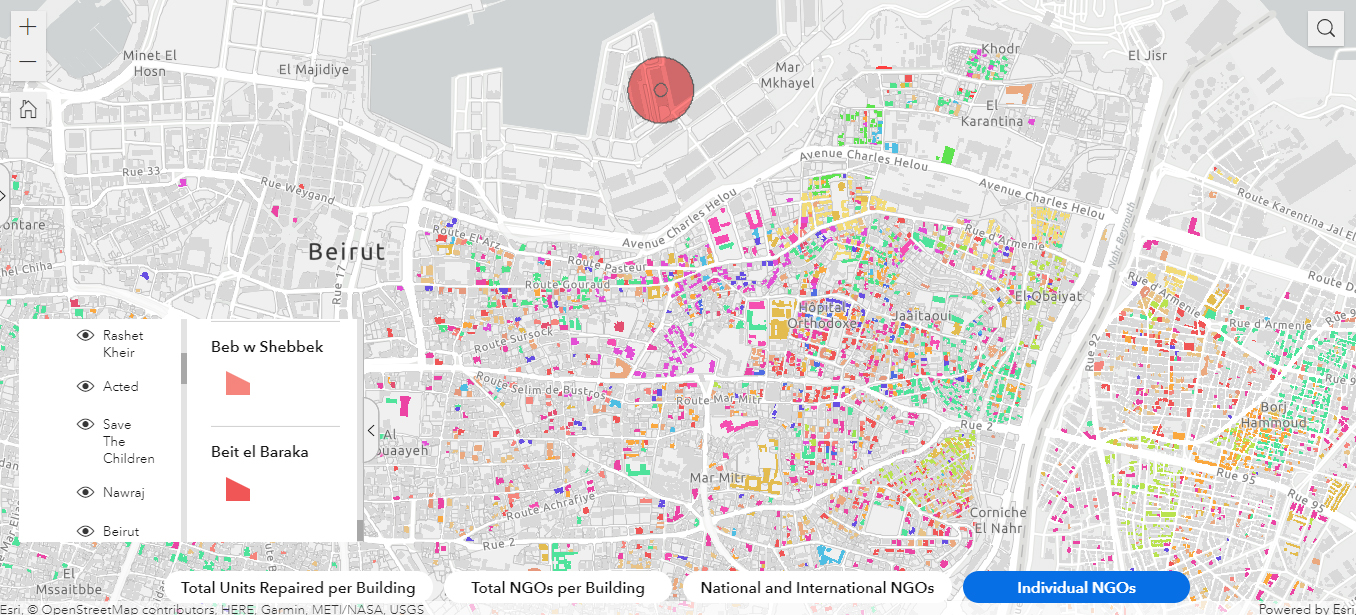This screenshot has height=615, width=1356.
Task: Zoom in using the plus icon
Action: (27, 26)
